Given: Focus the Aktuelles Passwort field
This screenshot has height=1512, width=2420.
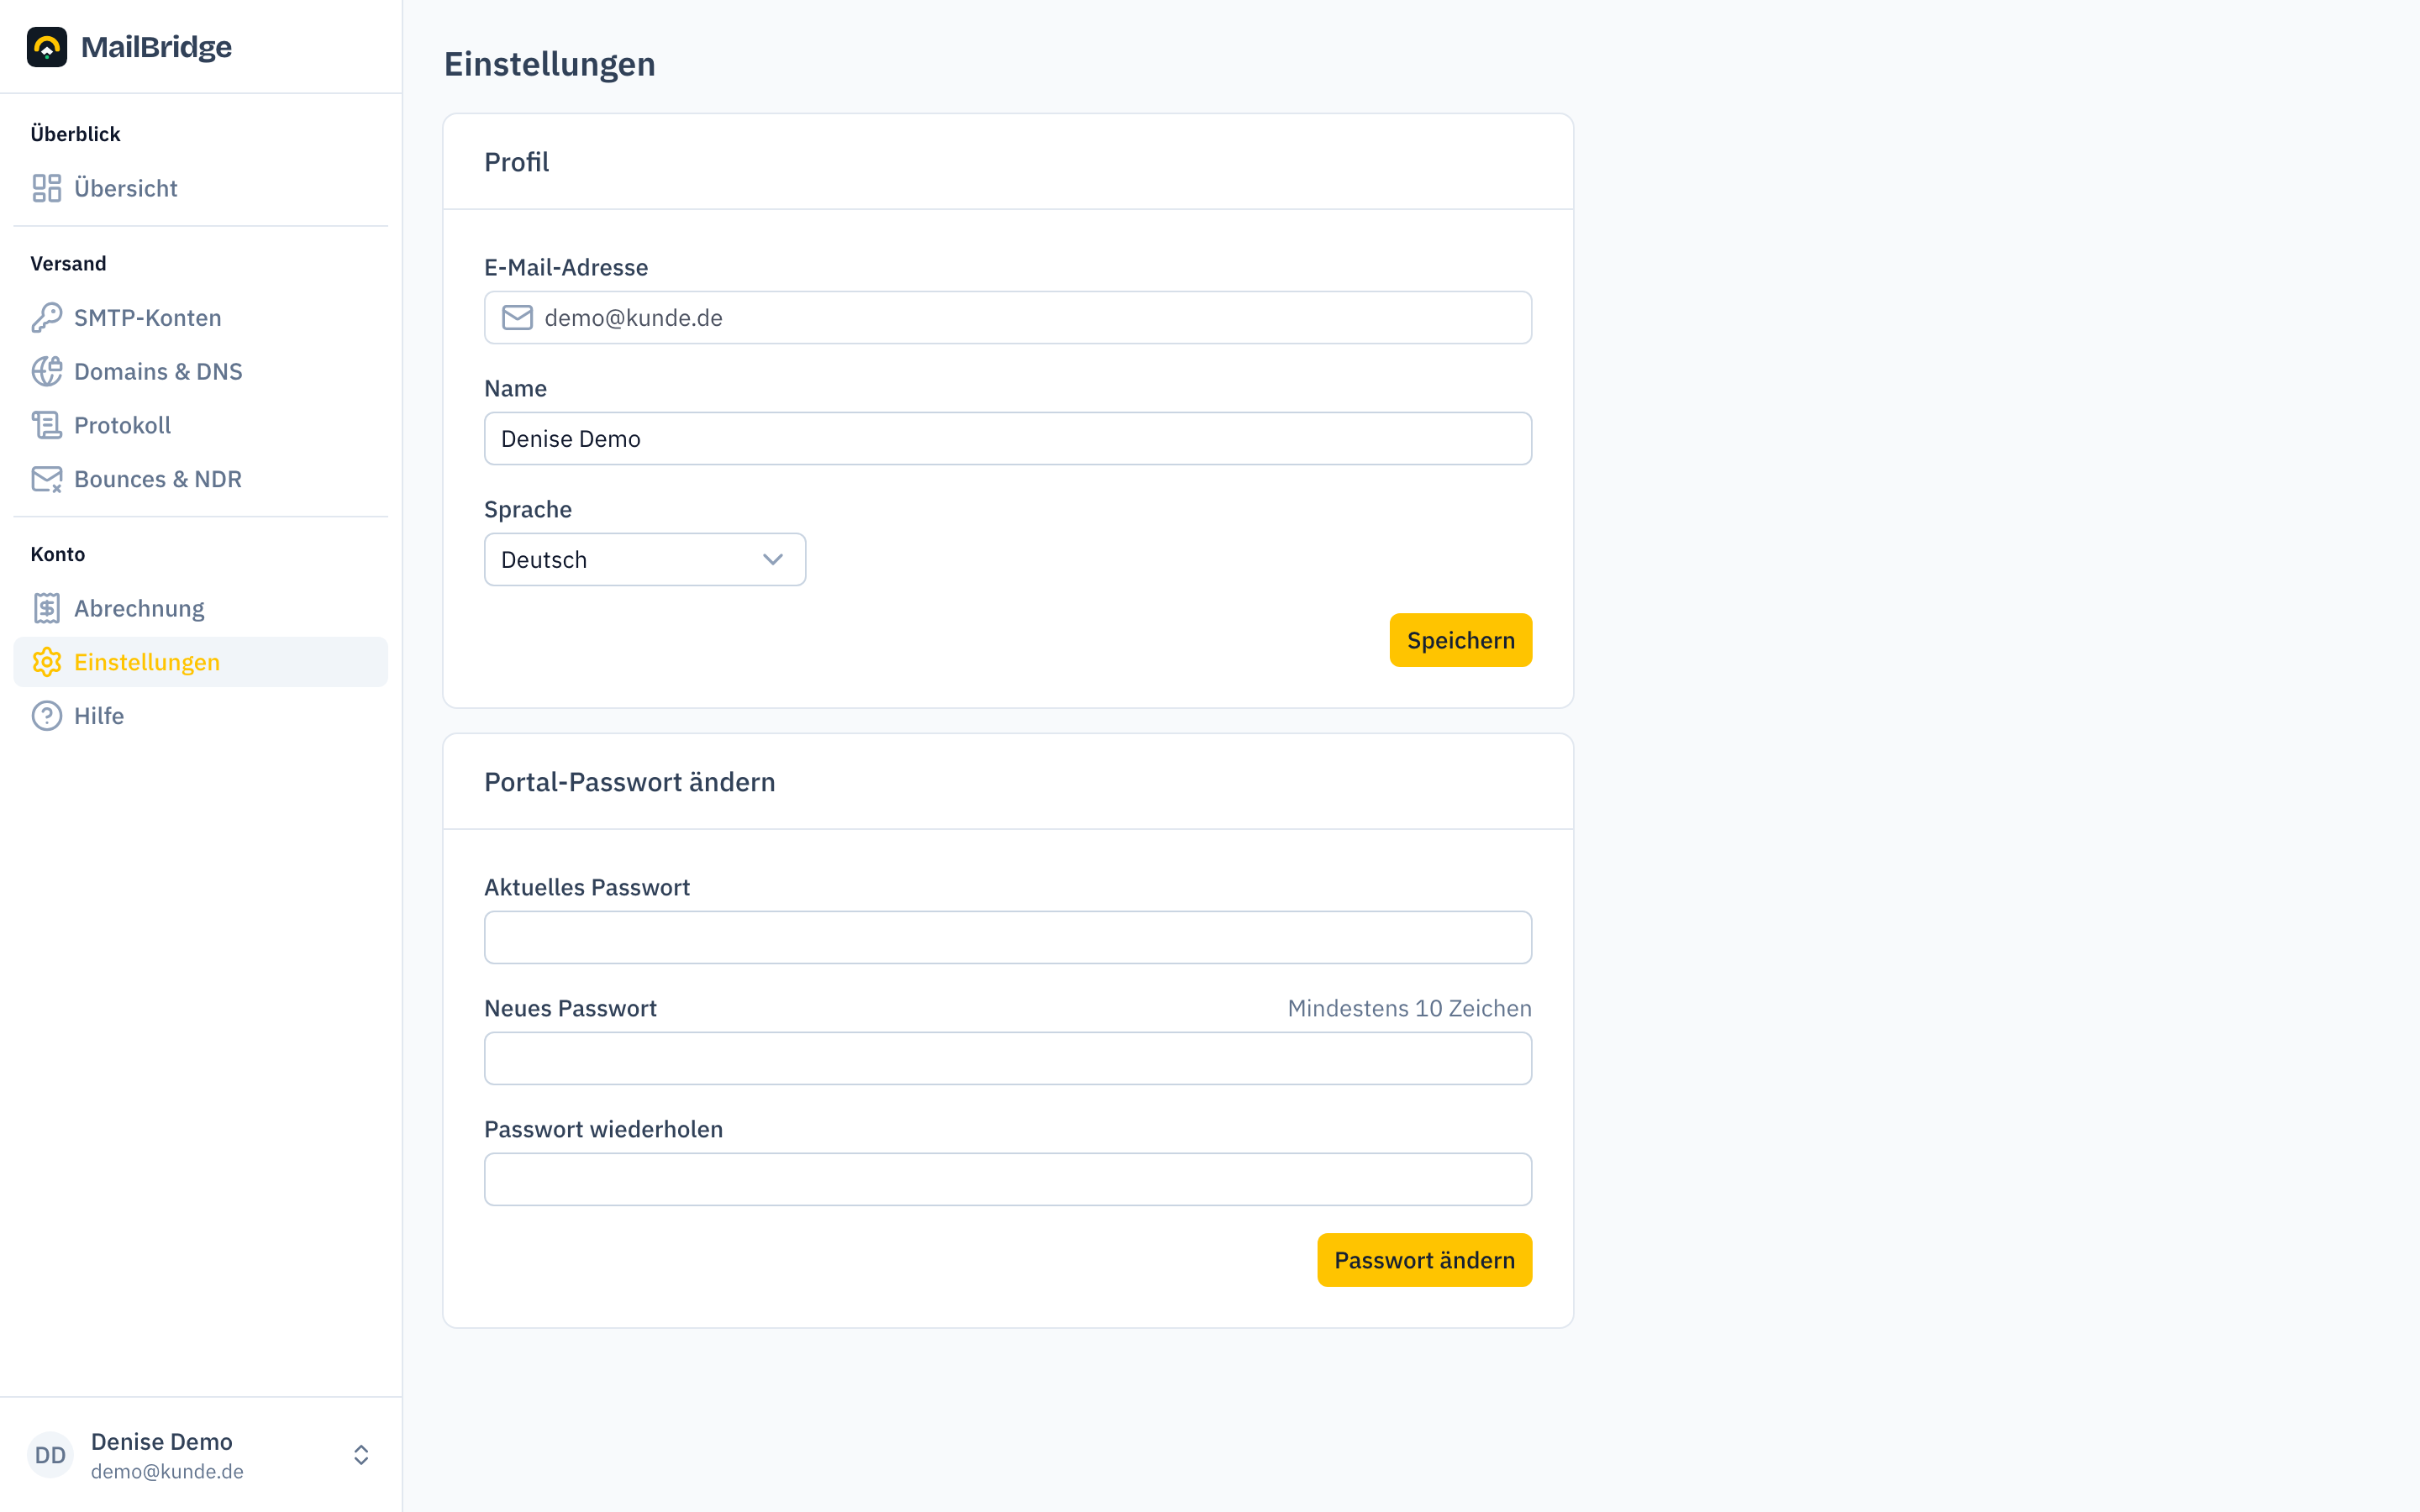Looking at the screenshot, I should tap(1008, 937).
